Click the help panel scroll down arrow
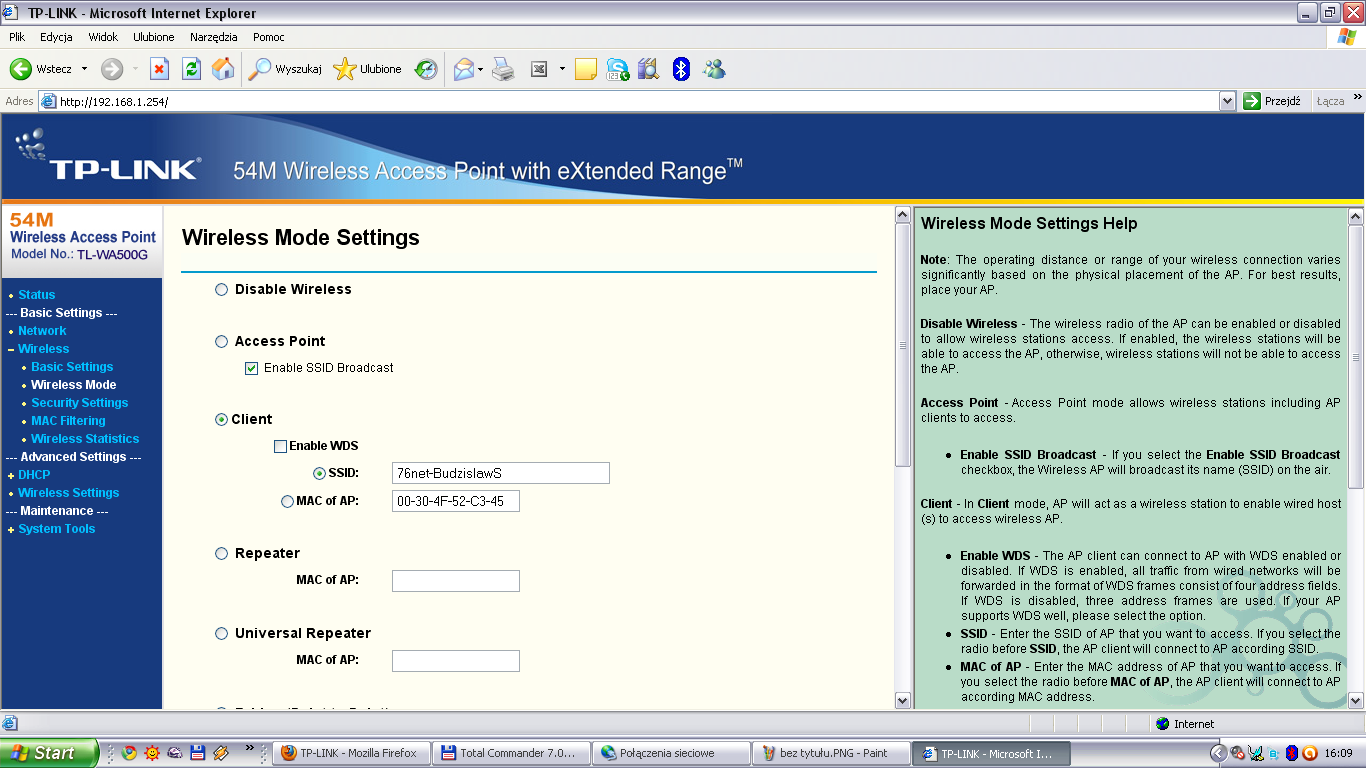 point(1355,701)
